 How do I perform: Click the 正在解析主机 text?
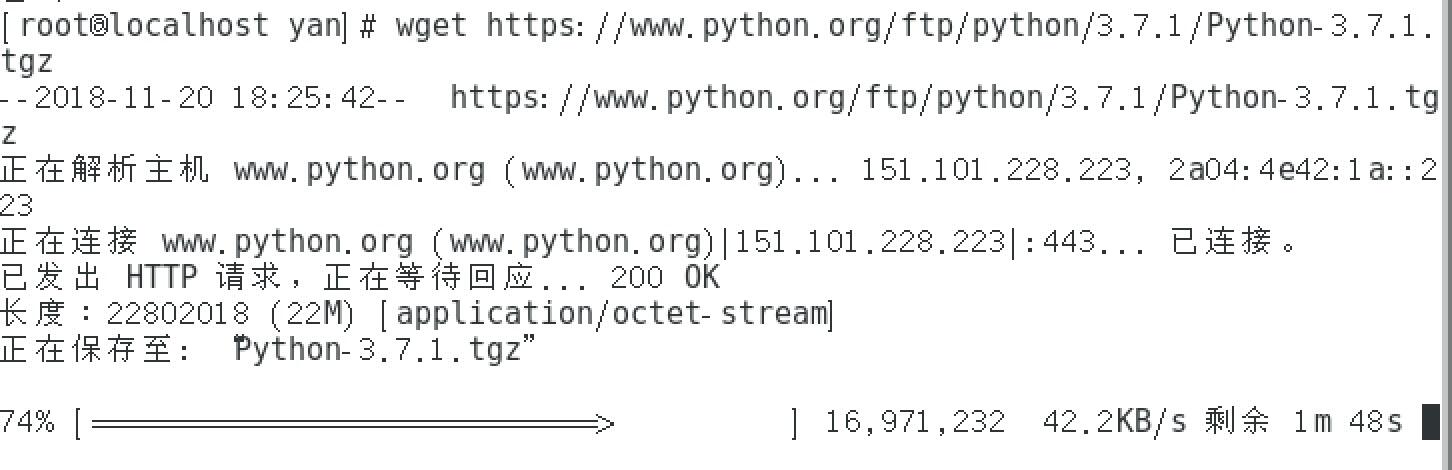point(105,170)
